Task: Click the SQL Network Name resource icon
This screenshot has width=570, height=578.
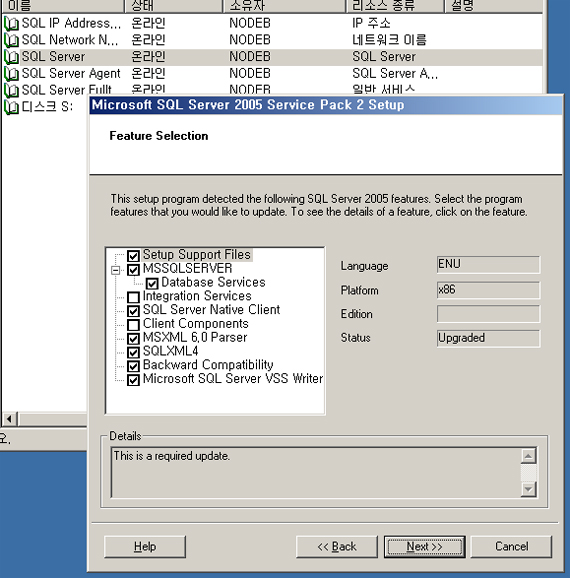Action: click(11, 40)
